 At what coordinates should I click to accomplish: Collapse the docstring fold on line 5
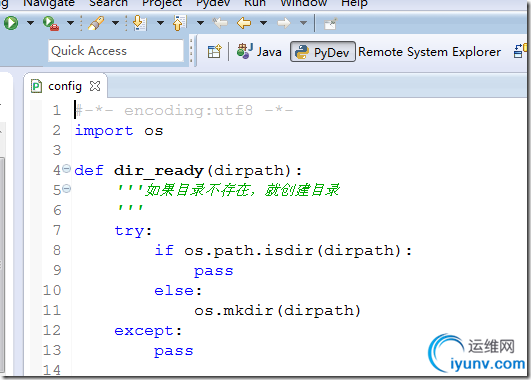[x=67, y=188]
